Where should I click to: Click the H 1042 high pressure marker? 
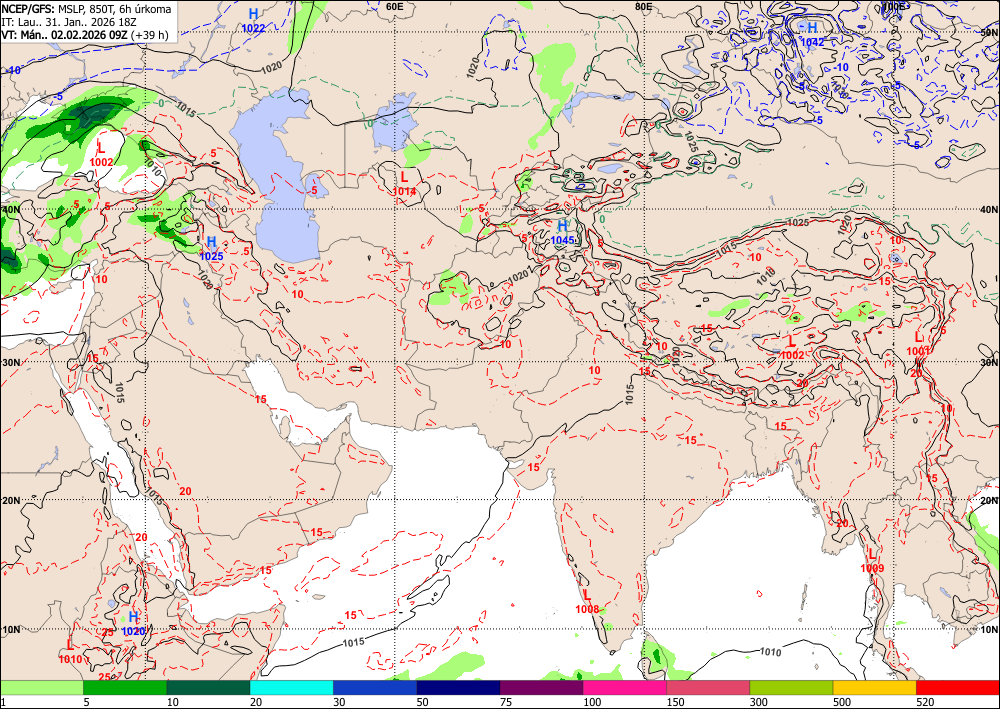[x=812, y=34]
